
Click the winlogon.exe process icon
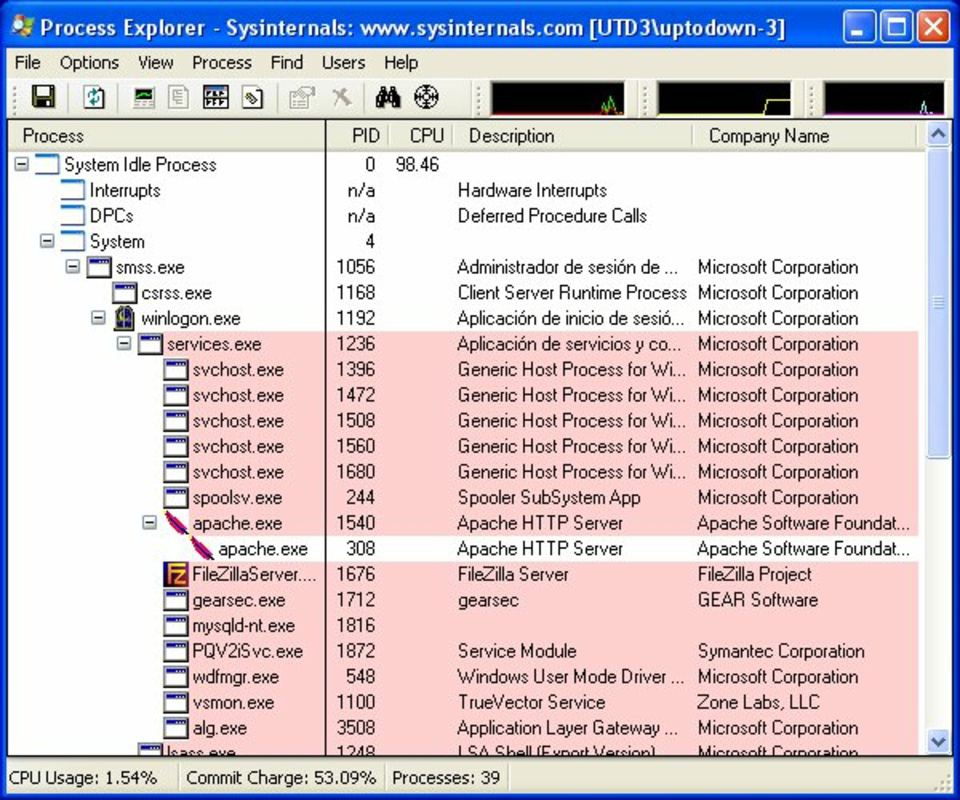coord(124,318)
